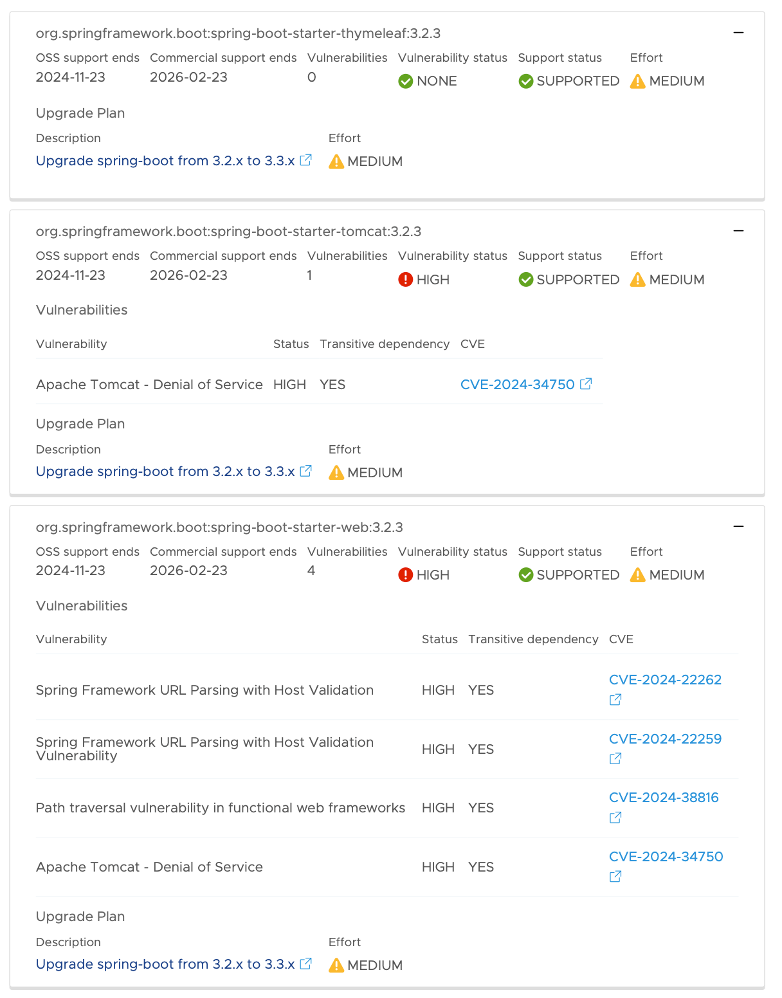
Task: Click green NONE vulnerability status icon
Action: [405, 81]
